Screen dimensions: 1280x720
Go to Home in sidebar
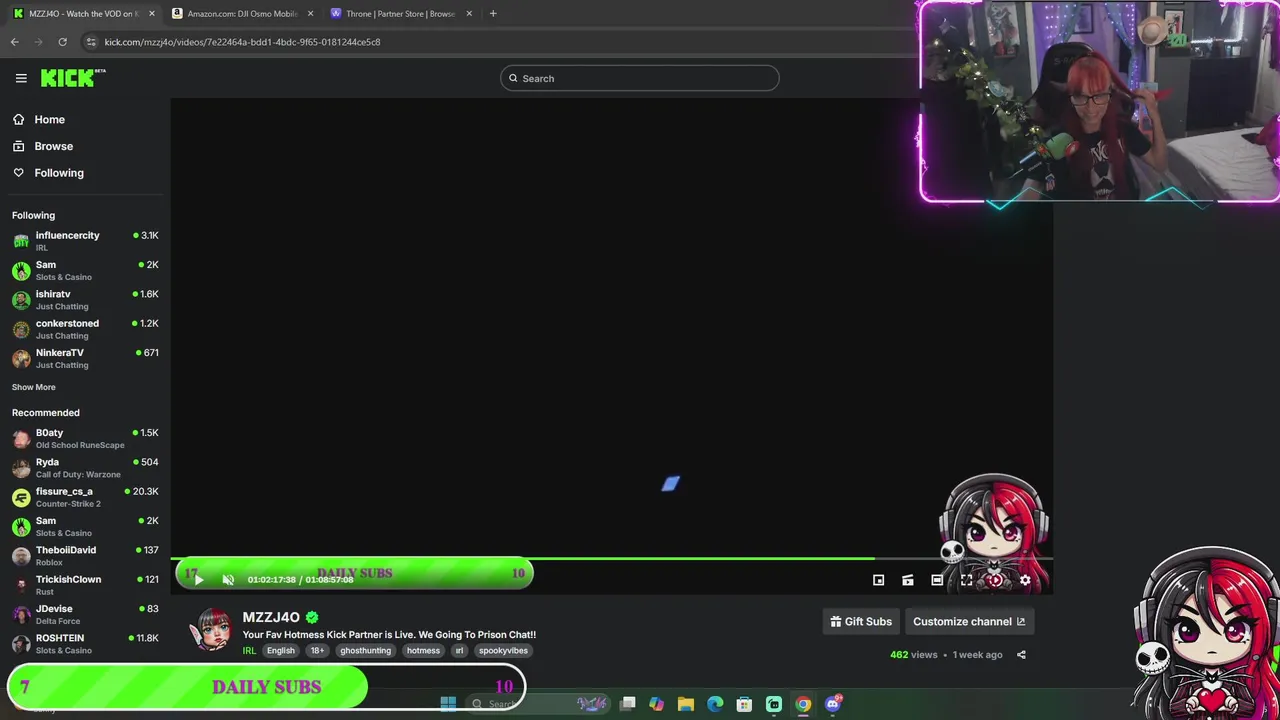click(x=49, y=120)
